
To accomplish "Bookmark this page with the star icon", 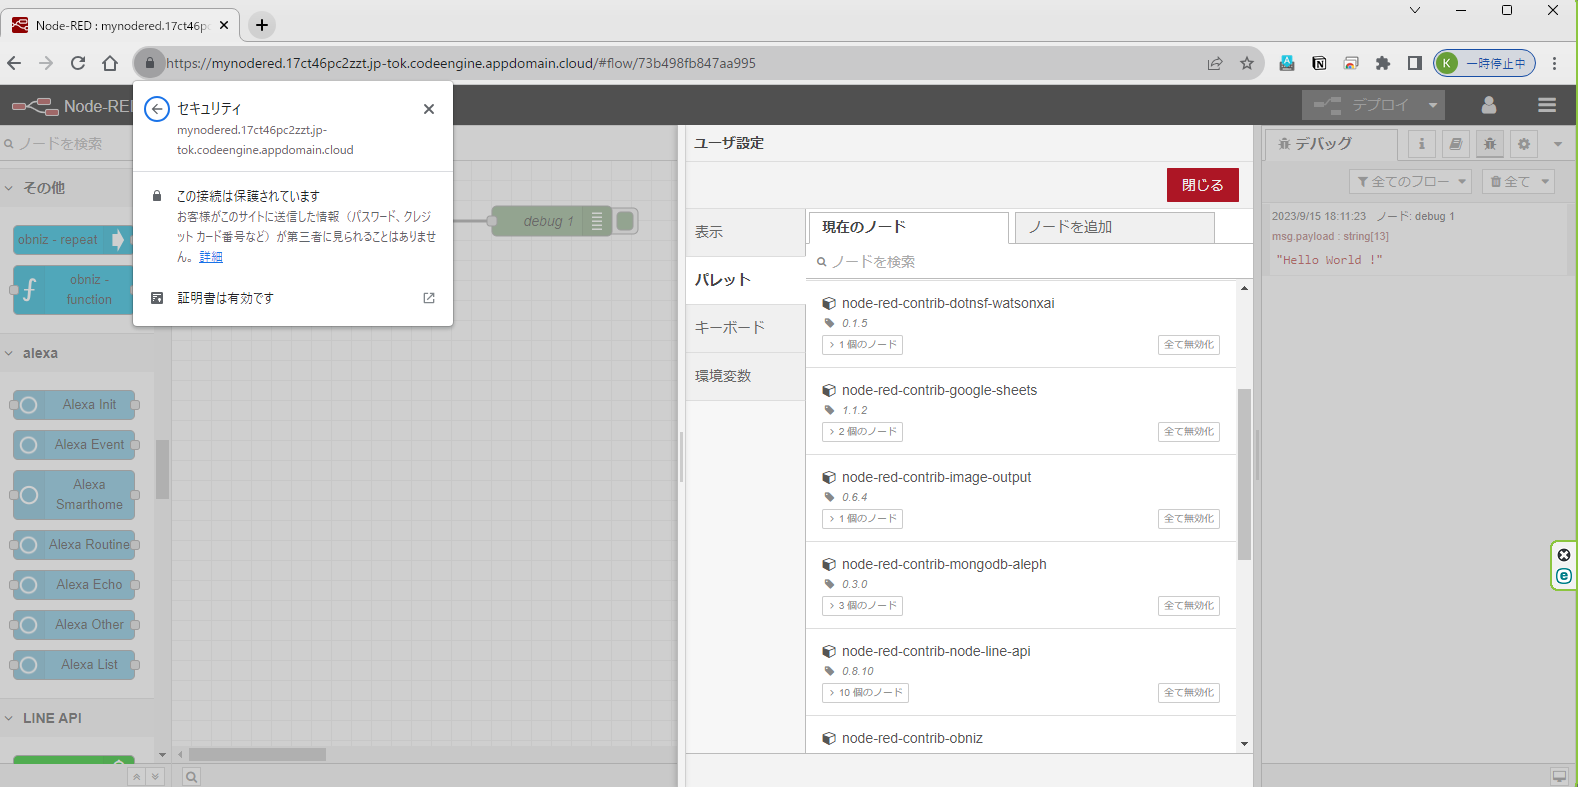I will point(1247,63).
